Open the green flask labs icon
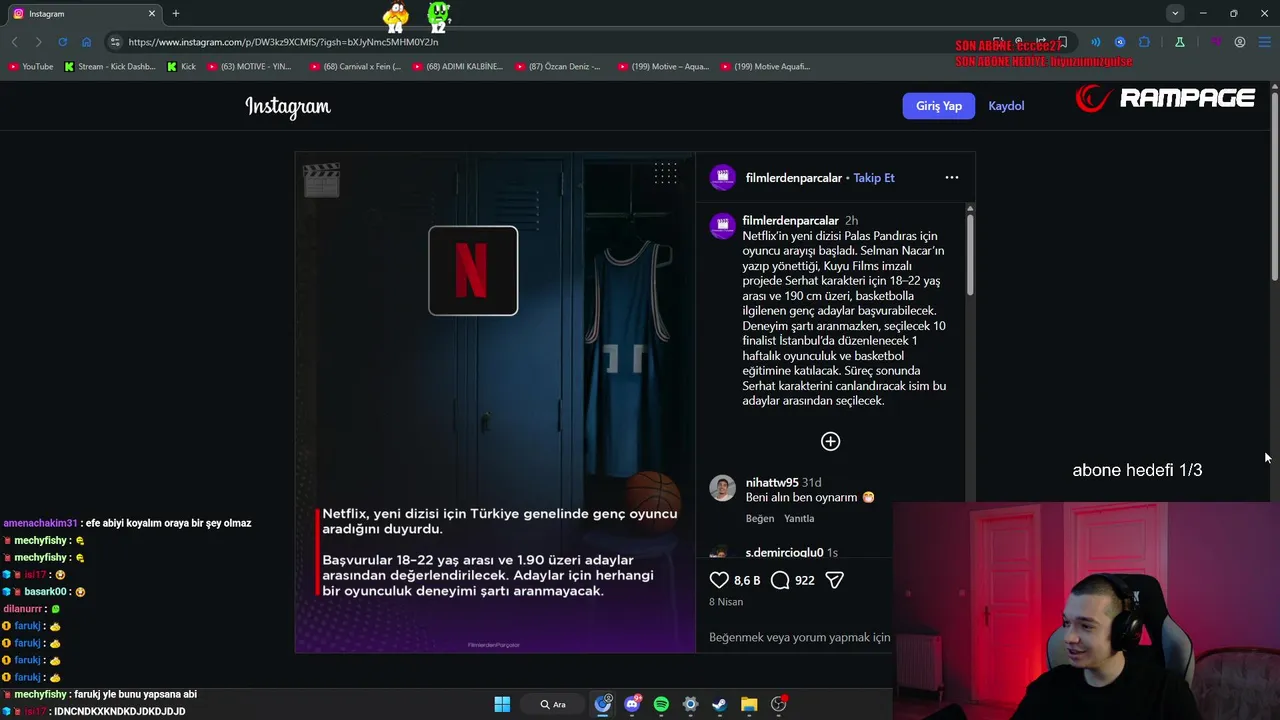 click(x=1180, y=42)
